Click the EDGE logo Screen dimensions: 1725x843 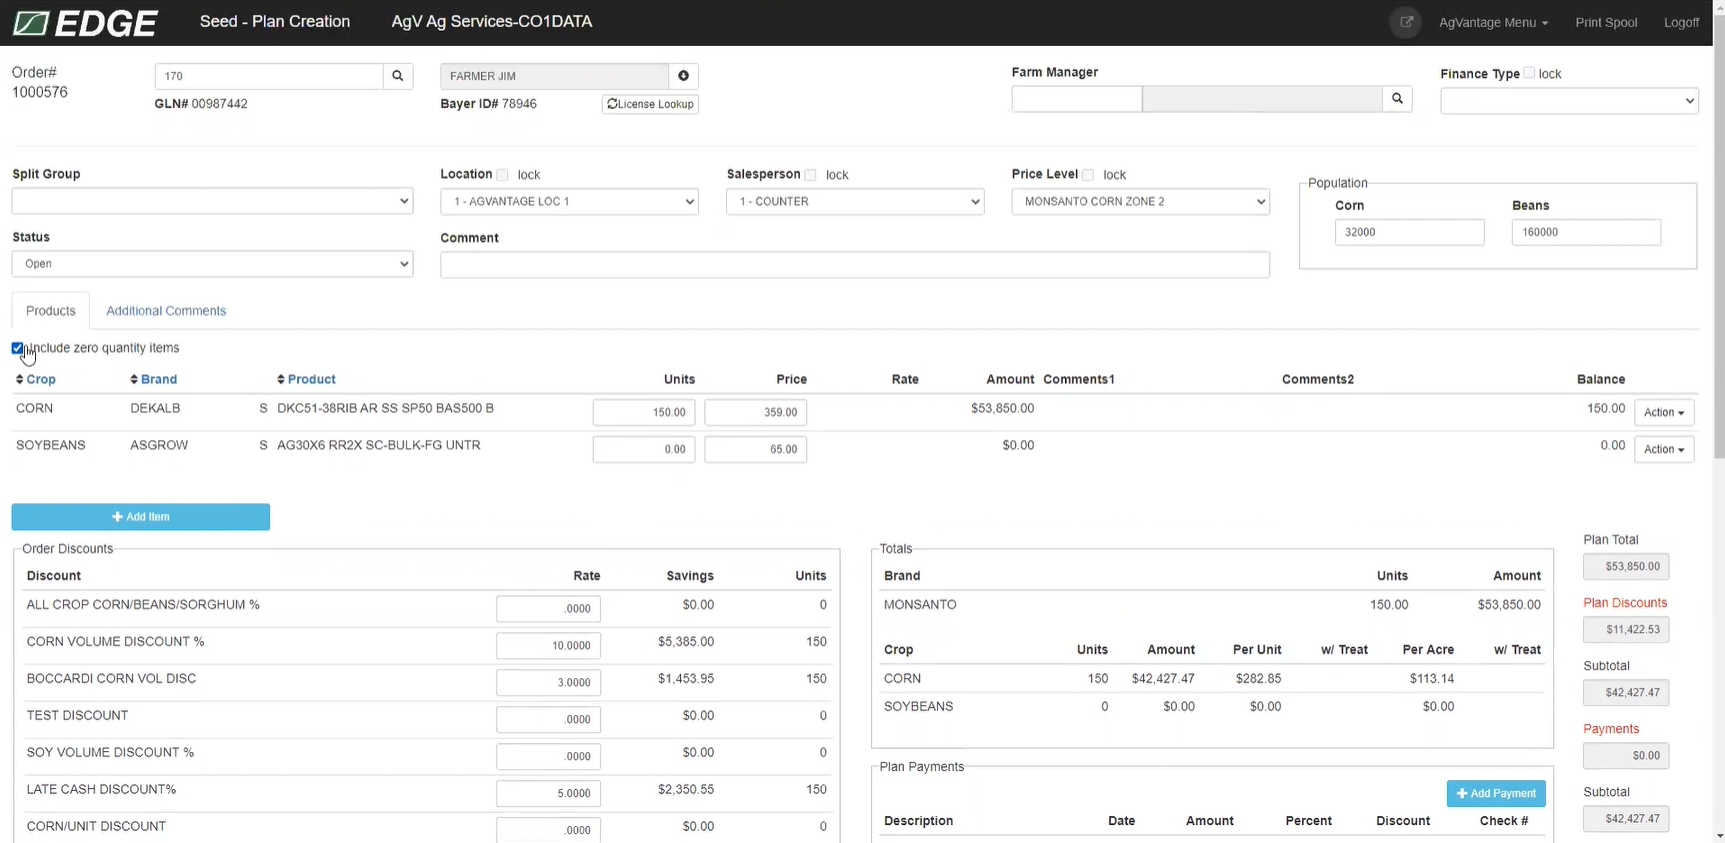pos(85,22)
